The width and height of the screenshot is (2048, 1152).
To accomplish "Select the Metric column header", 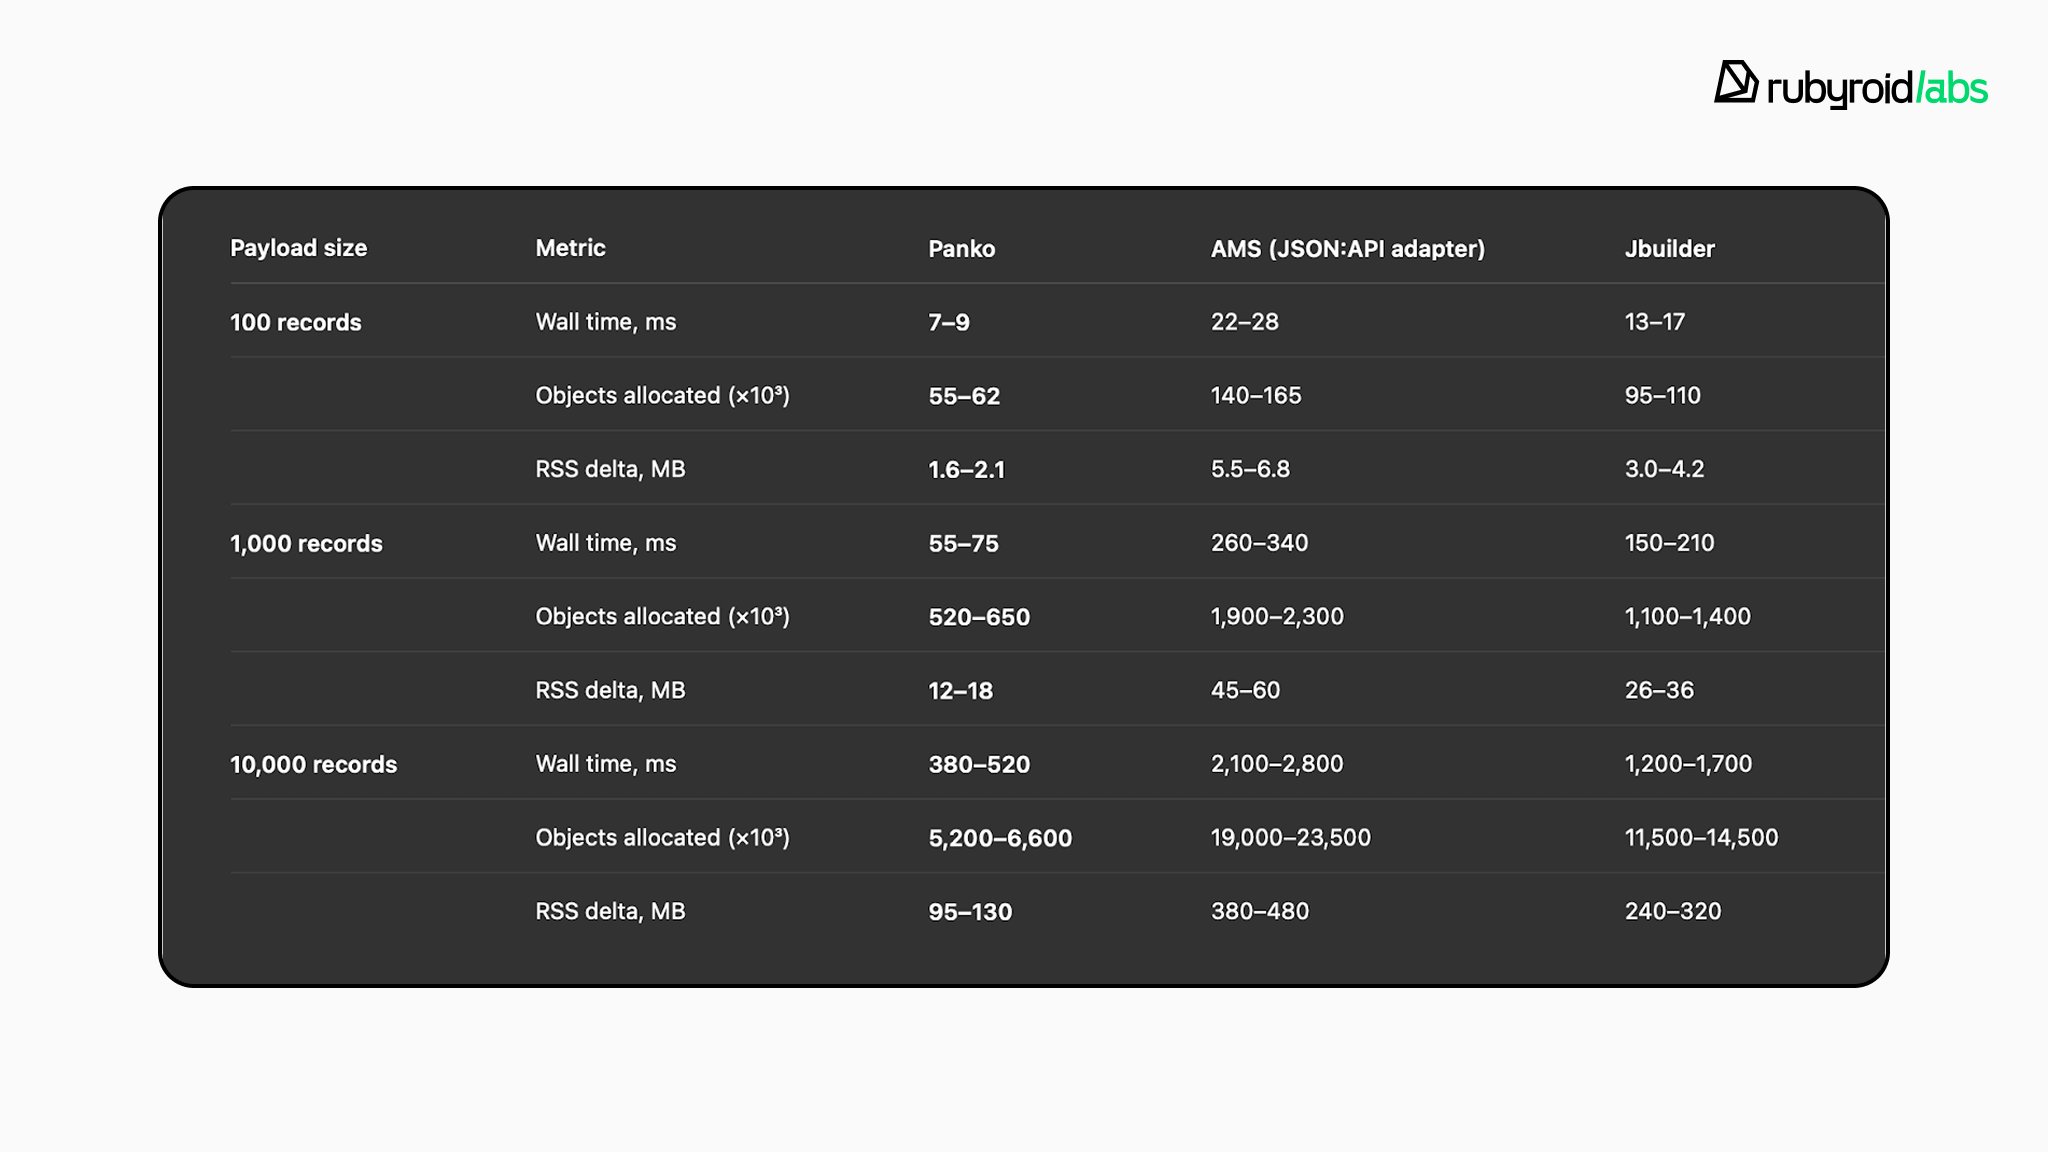I will pos(570,248).
